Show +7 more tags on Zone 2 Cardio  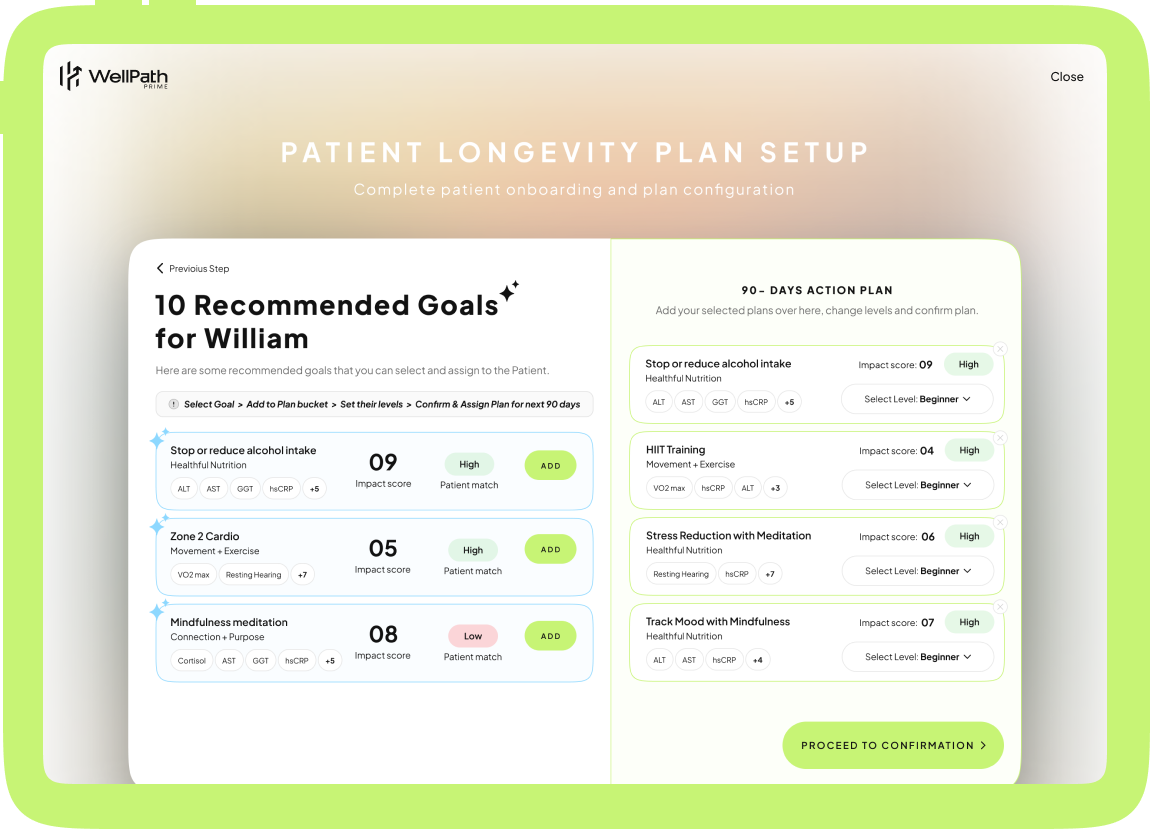(x=302, y=575)
